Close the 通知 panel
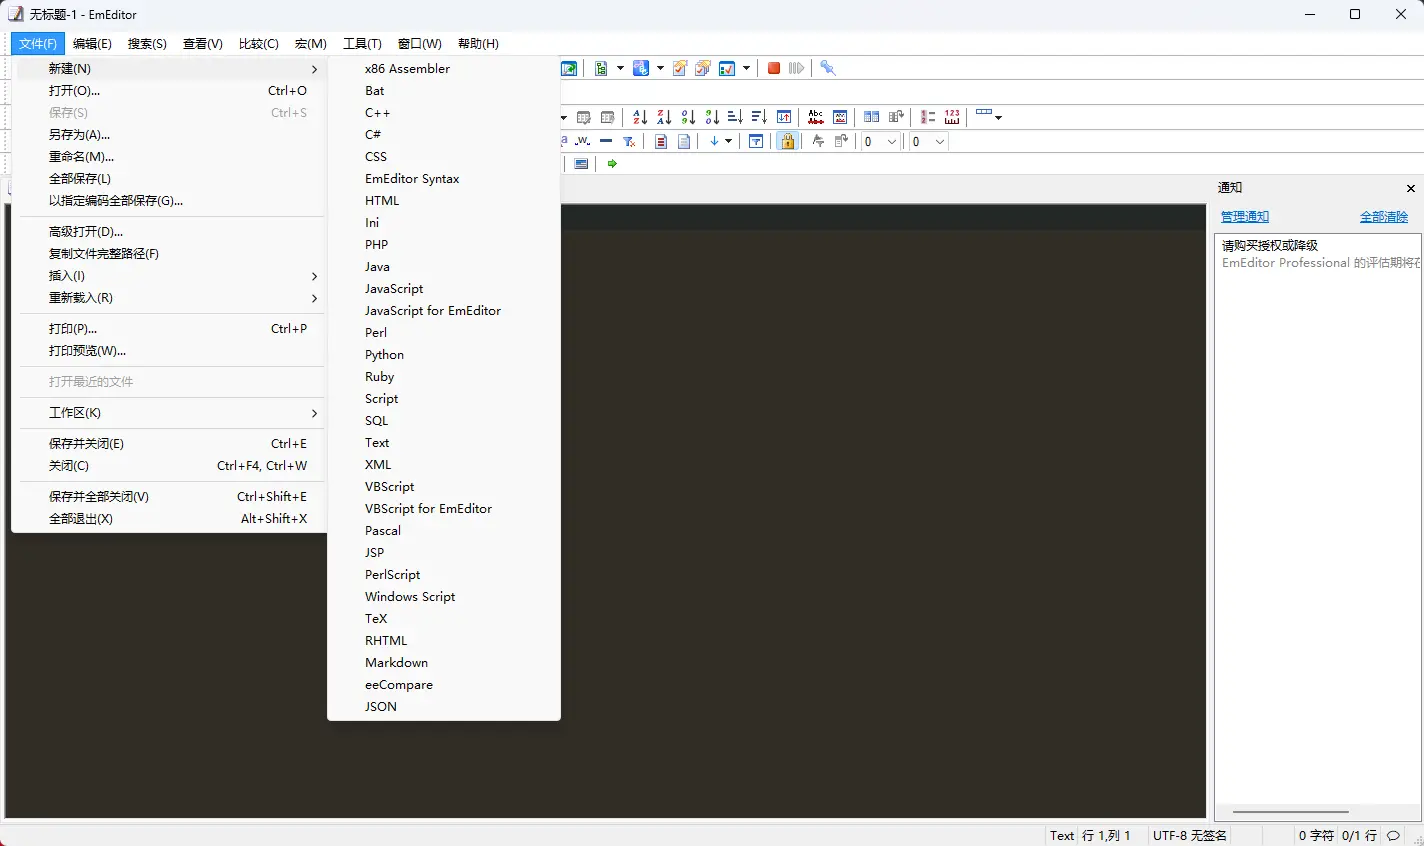Image resolution: width=1424 pixels, height=846 pixels. (1411, 188)
